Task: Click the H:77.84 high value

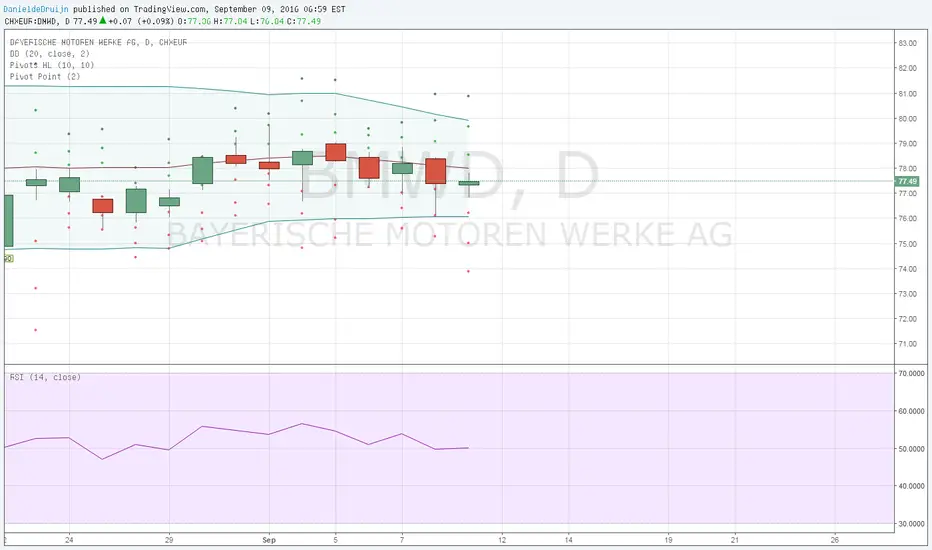Action: pyautogui.click(x=231, y=21)
